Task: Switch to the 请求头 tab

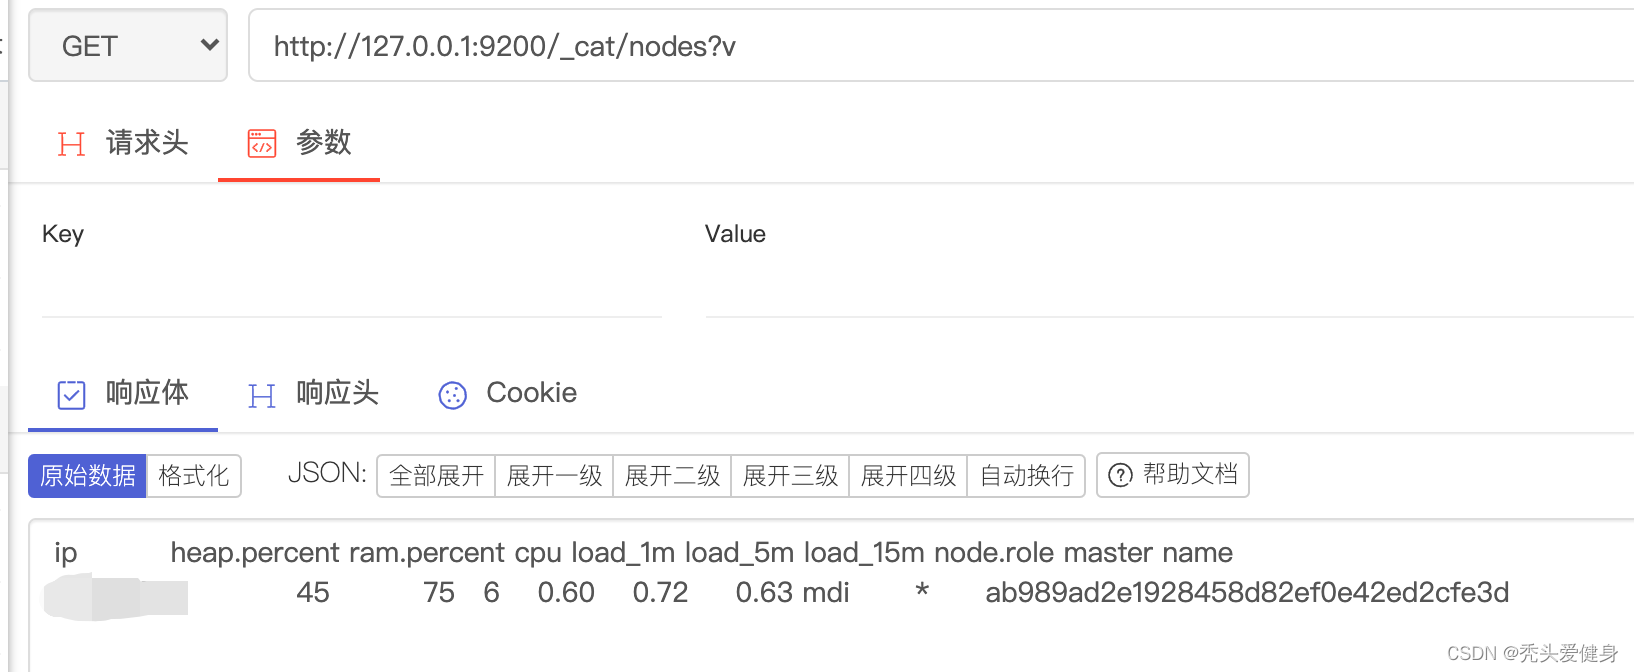Action: pyautogui.click(x=147, y=143)
